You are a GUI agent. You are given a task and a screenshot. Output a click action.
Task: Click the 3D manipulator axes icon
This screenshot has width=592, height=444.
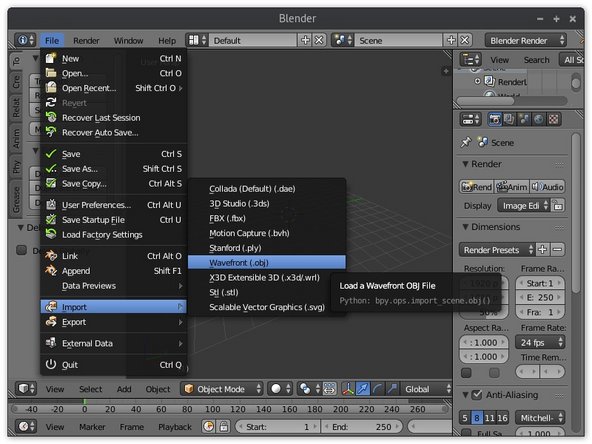[x=348, y=389]
